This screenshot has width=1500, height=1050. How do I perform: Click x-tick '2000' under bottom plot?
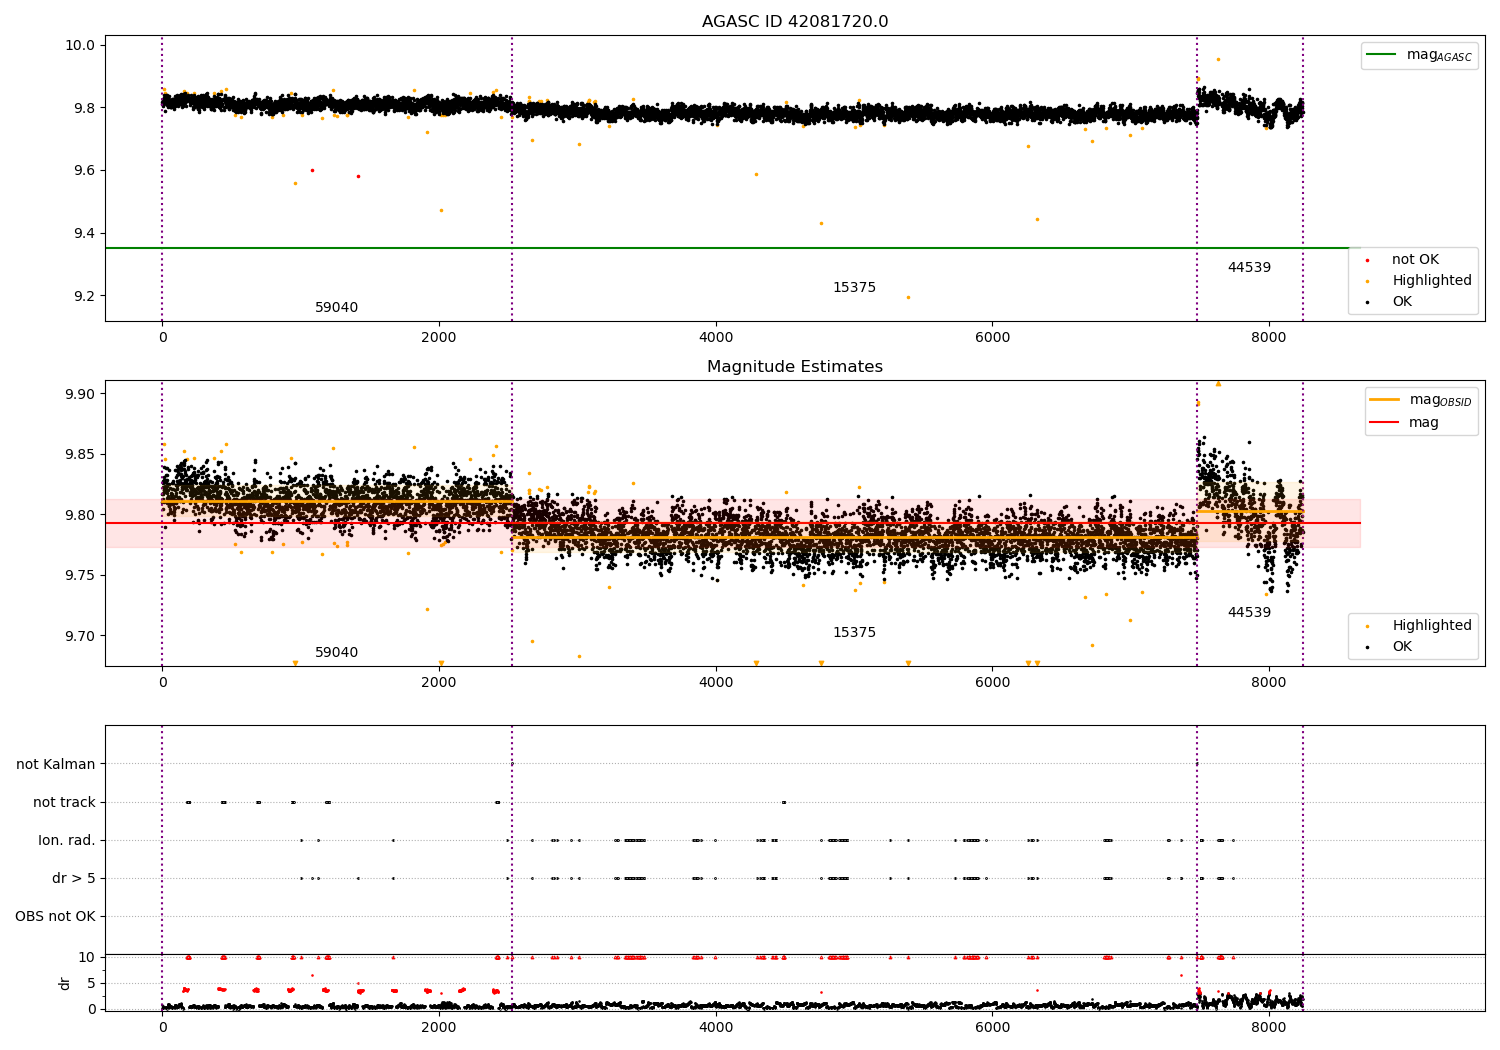pyautogui.click(x=439, y=1028)
